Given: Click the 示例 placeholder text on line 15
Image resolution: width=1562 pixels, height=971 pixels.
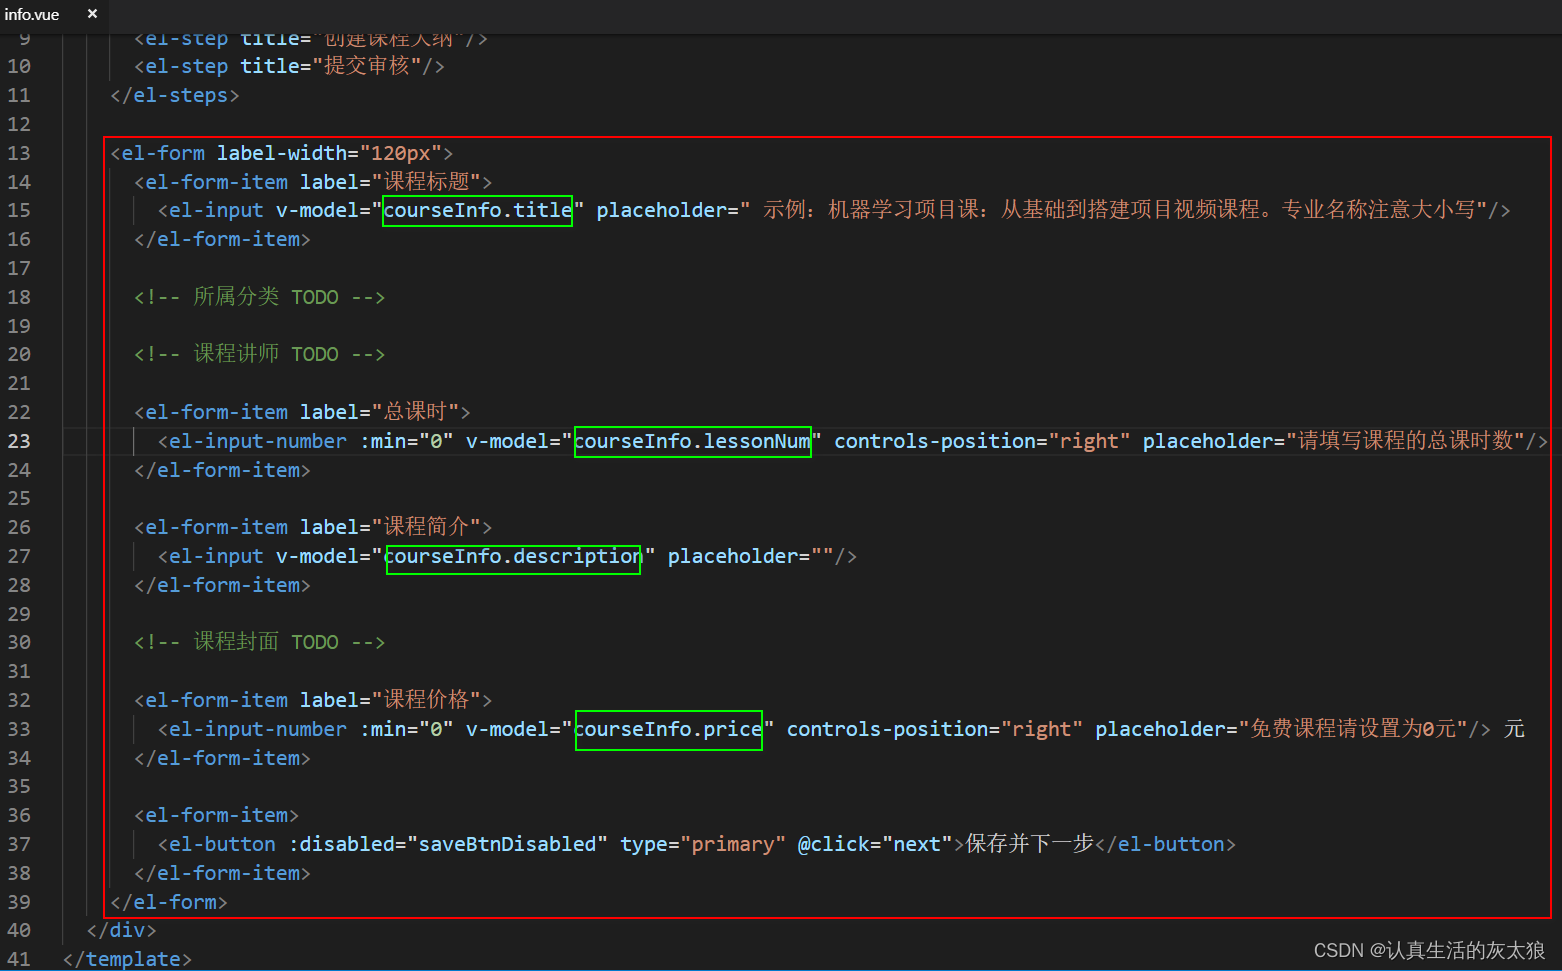Looking at the screenshot, I should click(x=1118, y=210).
